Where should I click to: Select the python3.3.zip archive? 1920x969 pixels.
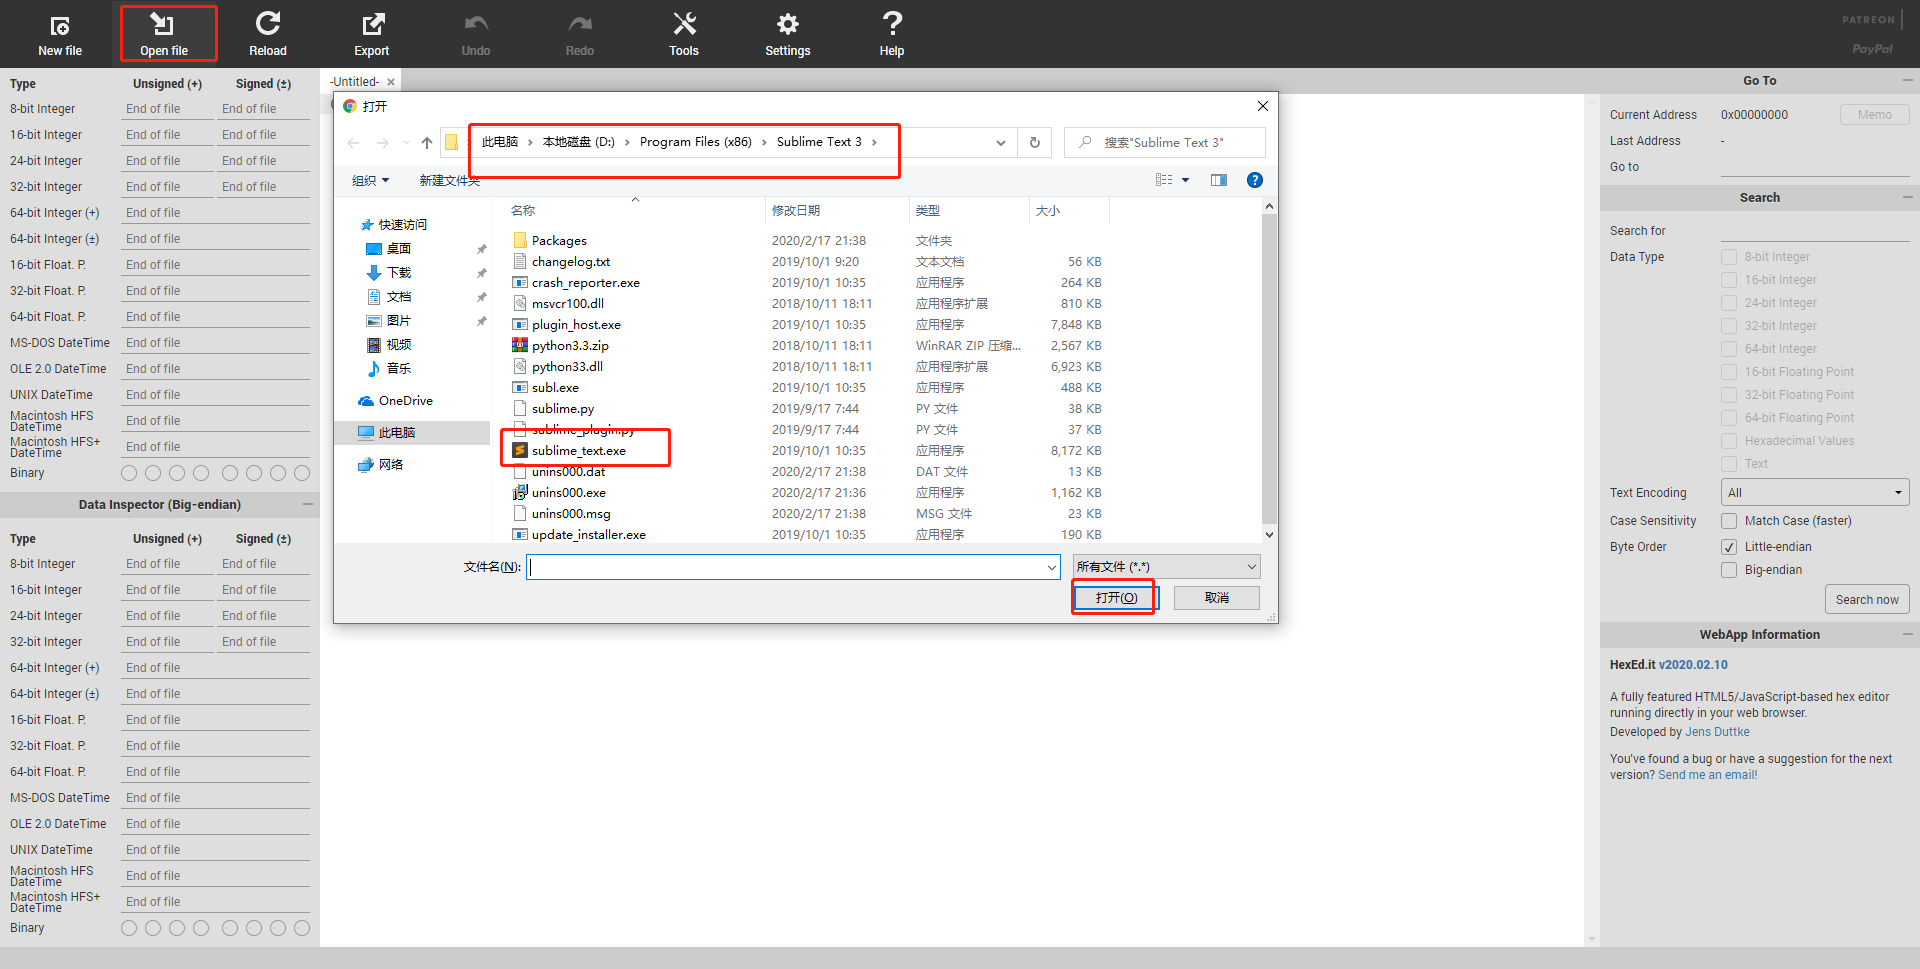(570, 346)
